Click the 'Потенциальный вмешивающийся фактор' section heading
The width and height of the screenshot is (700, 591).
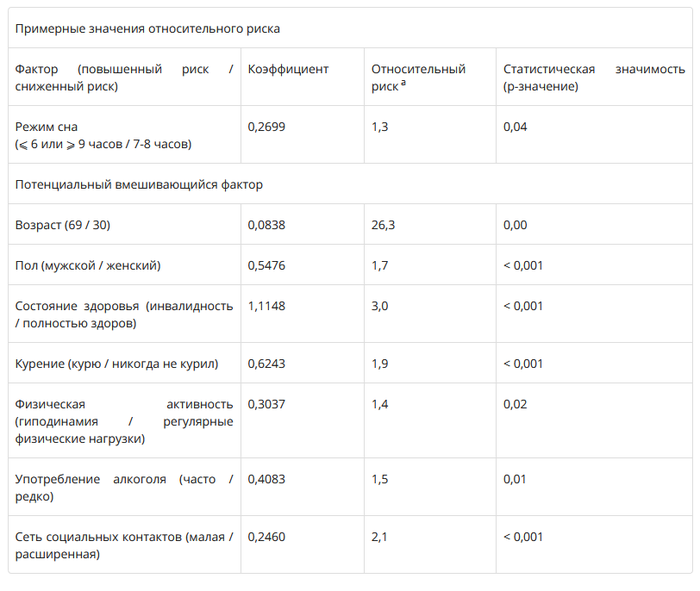tap(139, 184)
